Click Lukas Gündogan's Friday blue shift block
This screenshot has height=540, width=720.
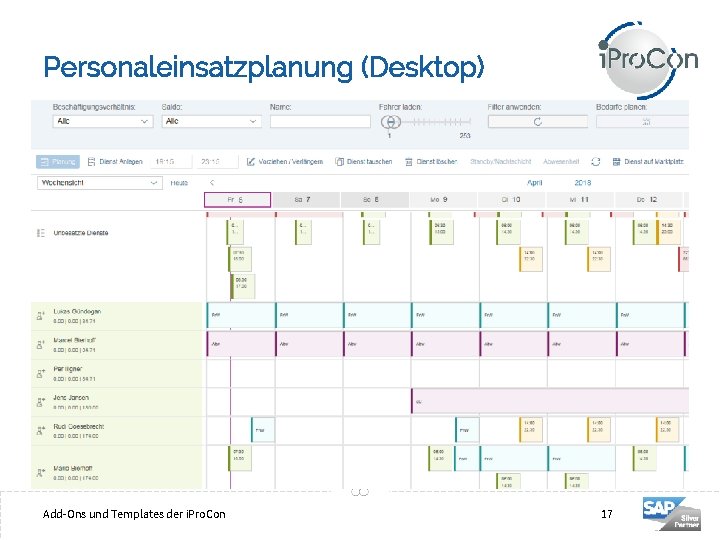pos(241,315)
